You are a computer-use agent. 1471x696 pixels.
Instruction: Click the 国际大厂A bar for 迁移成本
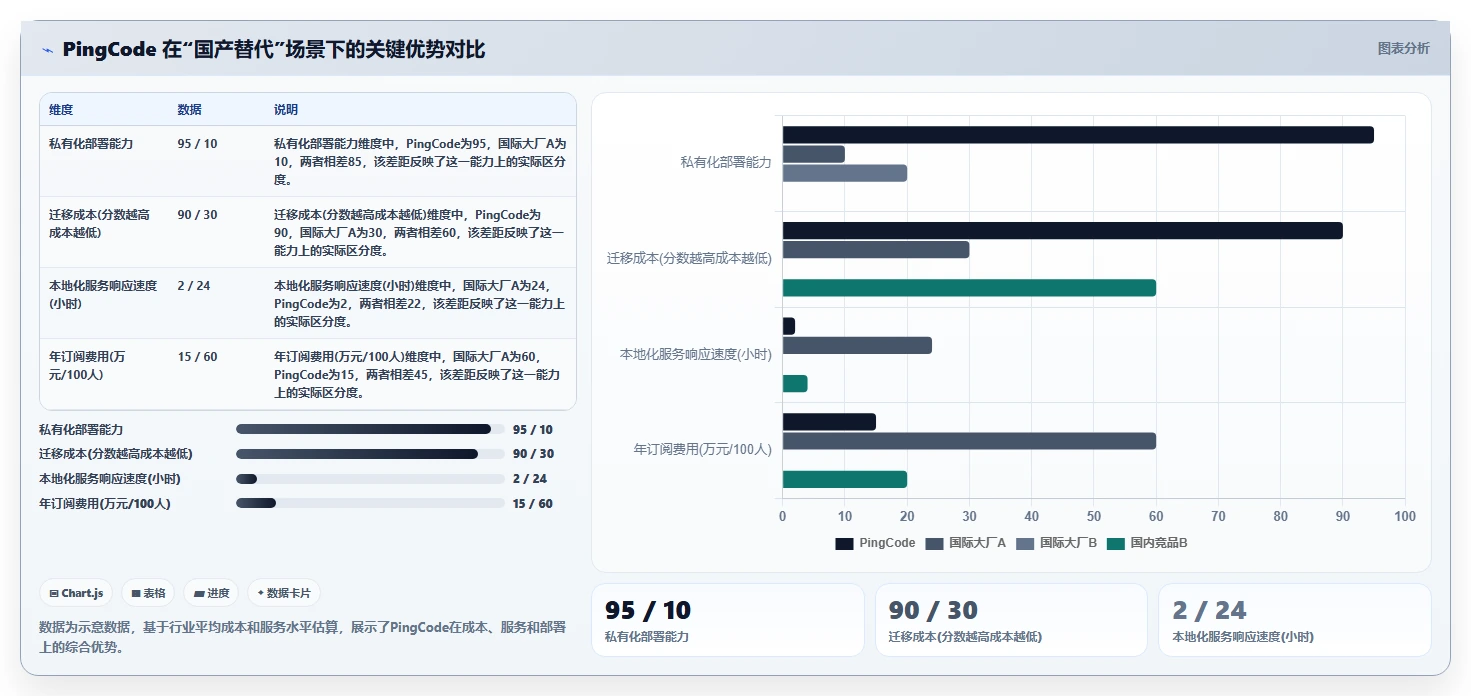pyautogui.click(x=876, y=250)
